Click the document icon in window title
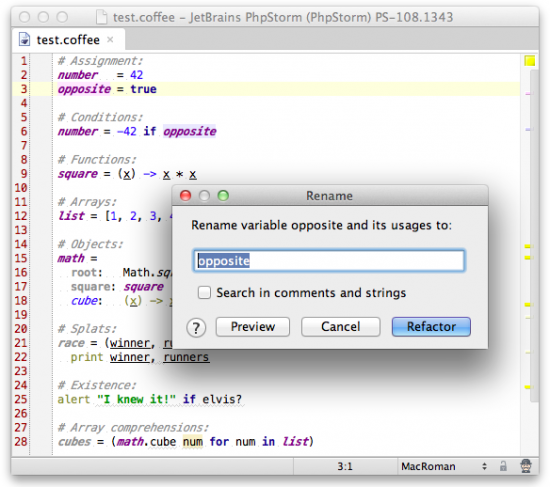This screenshot has height=487, width=550. [101, 17]
